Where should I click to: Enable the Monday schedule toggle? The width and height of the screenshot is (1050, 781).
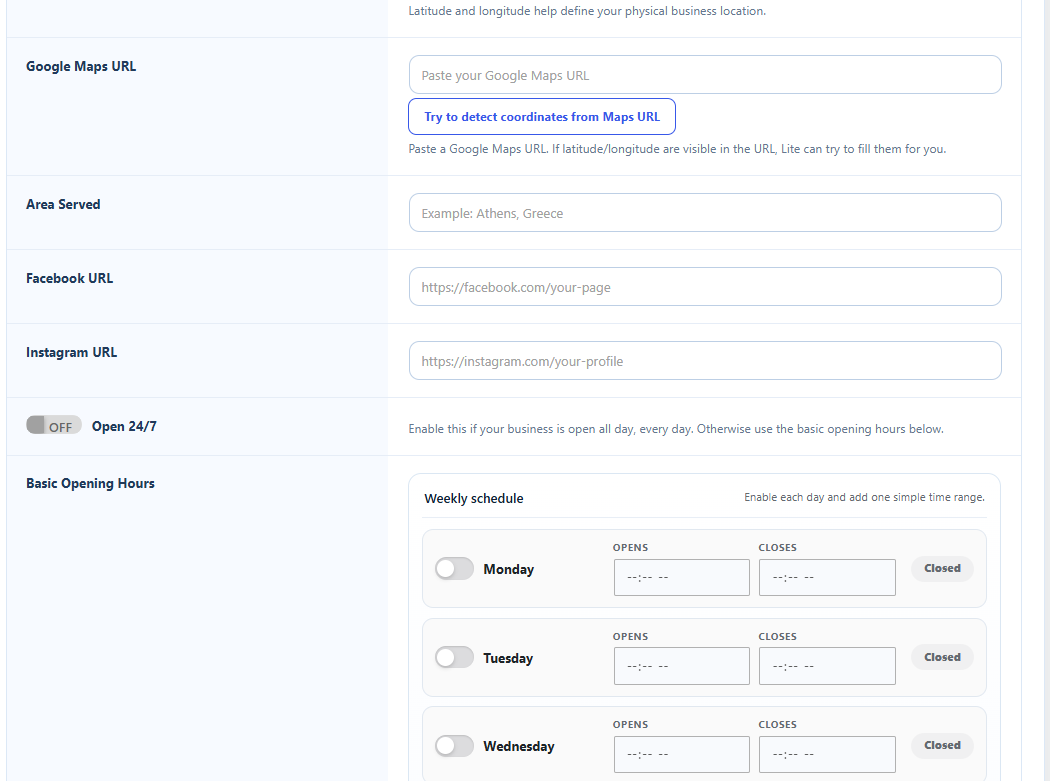tap(454, 569)
